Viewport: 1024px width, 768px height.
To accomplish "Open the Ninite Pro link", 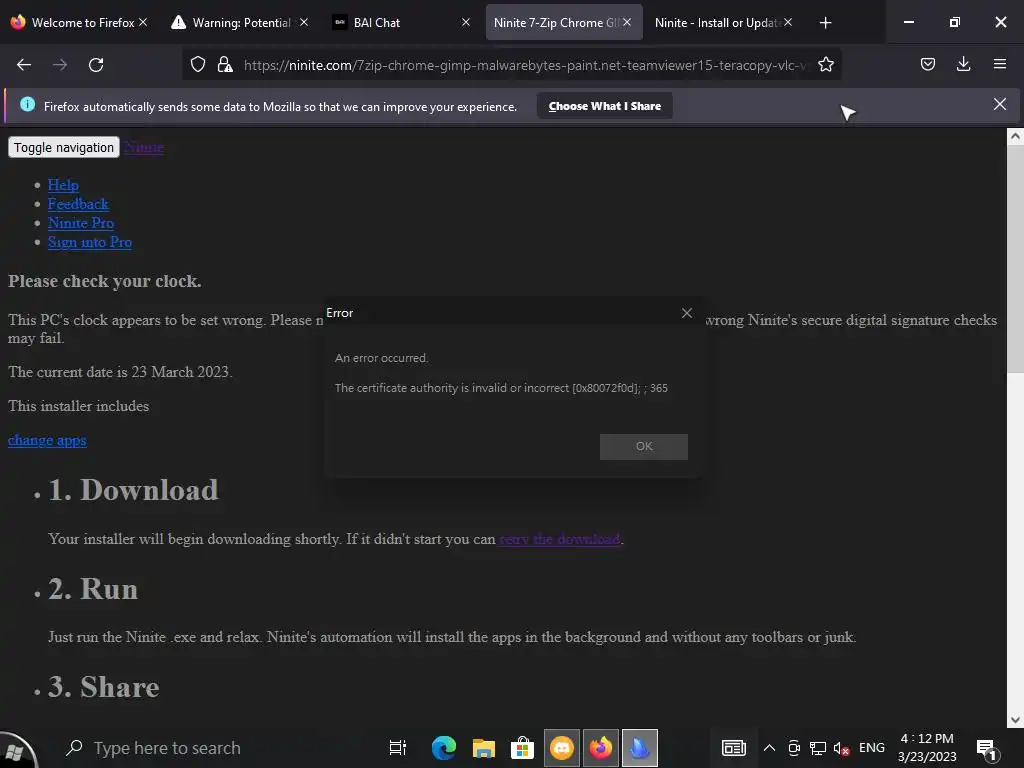I will tap(81, 223).
